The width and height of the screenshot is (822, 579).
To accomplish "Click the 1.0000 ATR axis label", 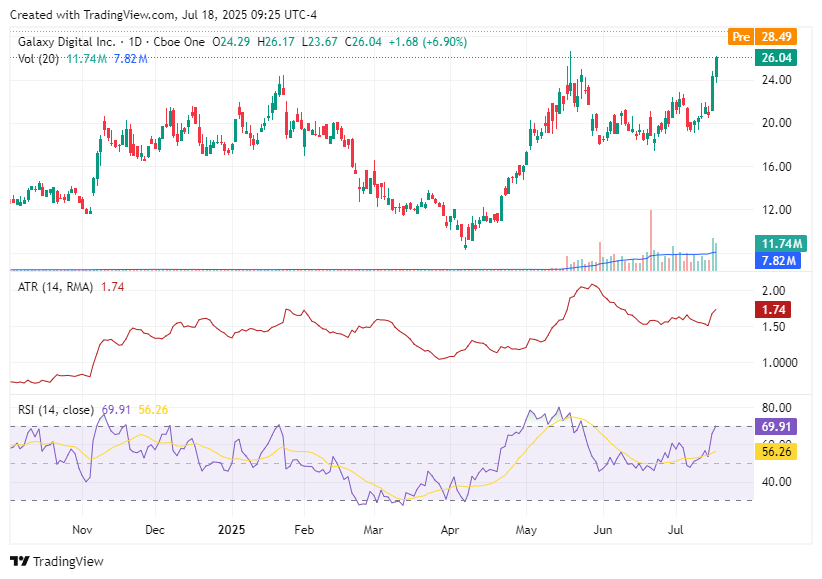I will pos(780,363).
